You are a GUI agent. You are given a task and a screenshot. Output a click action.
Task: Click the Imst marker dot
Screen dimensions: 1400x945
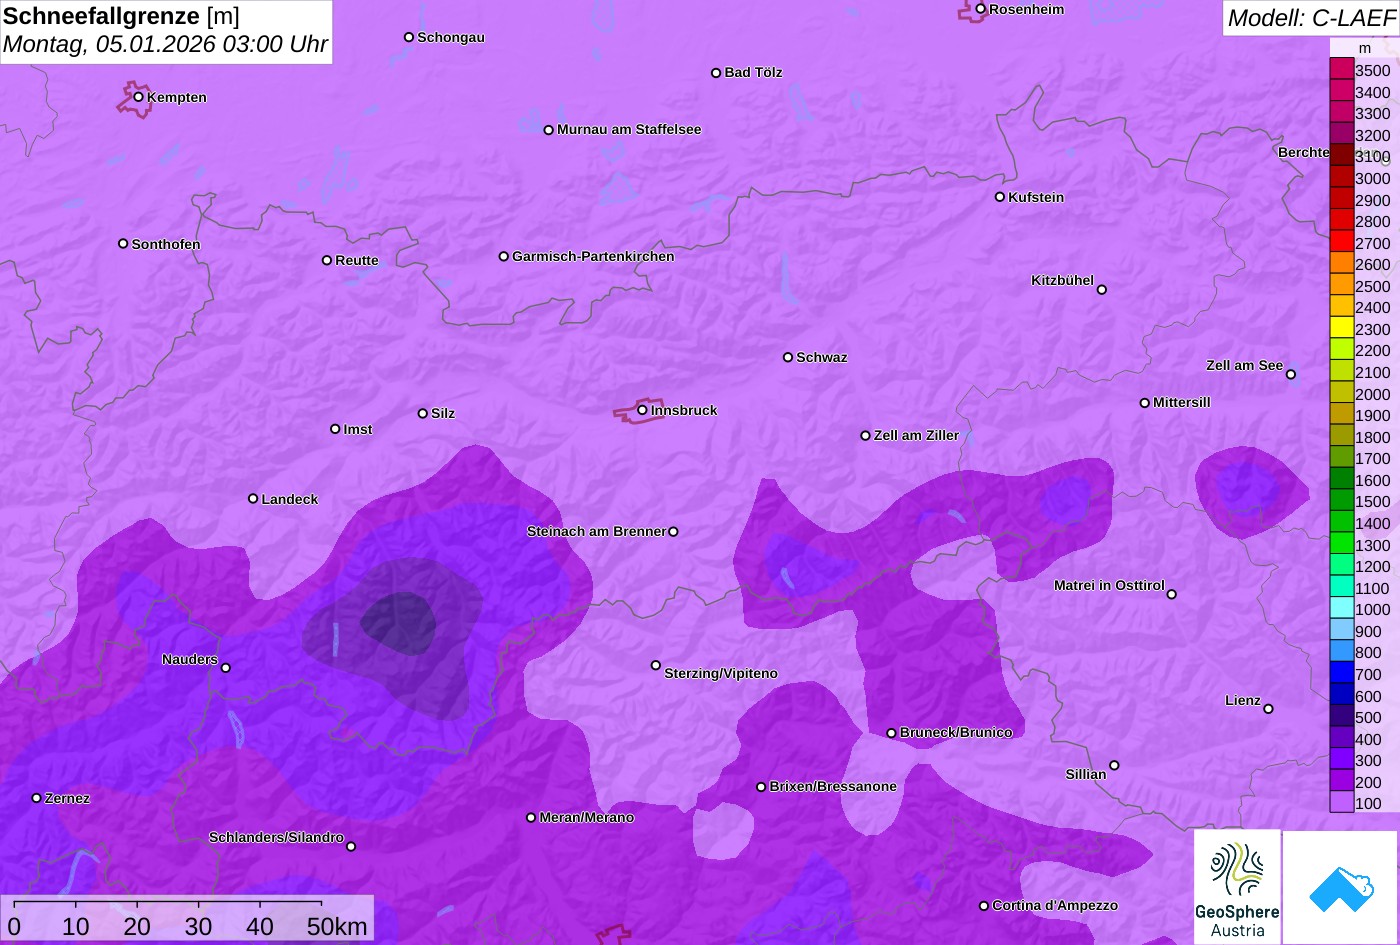(335, 429)
